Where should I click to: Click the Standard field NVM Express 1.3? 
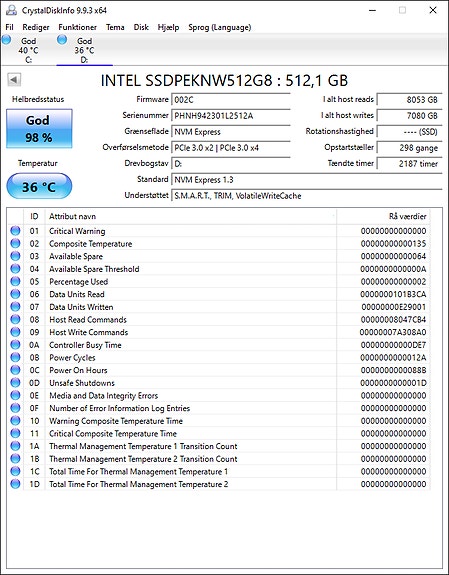pyautogui.click(x=307, y=180)
